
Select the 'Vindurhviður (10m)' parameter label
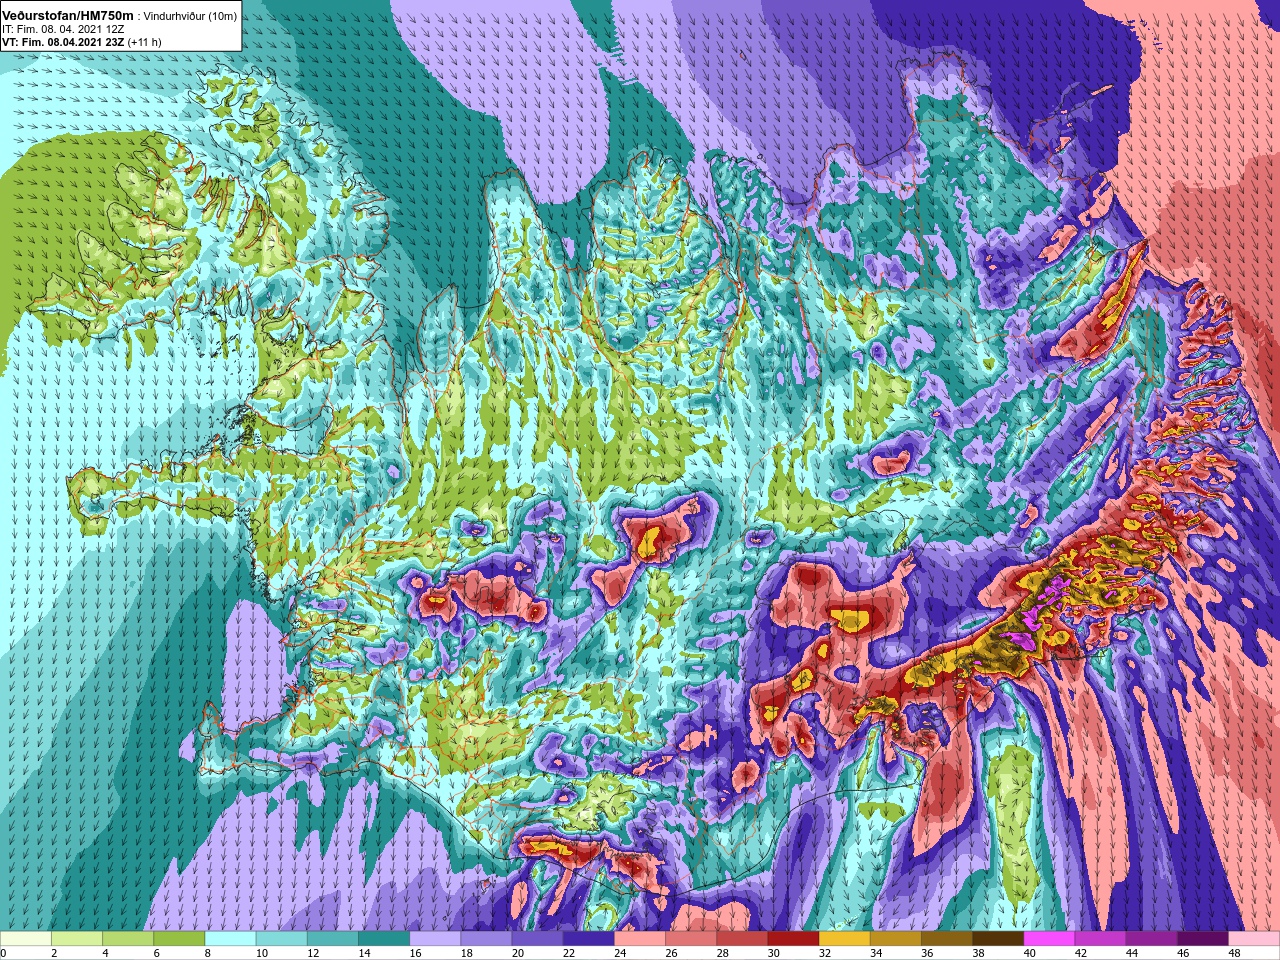[191, 17]
